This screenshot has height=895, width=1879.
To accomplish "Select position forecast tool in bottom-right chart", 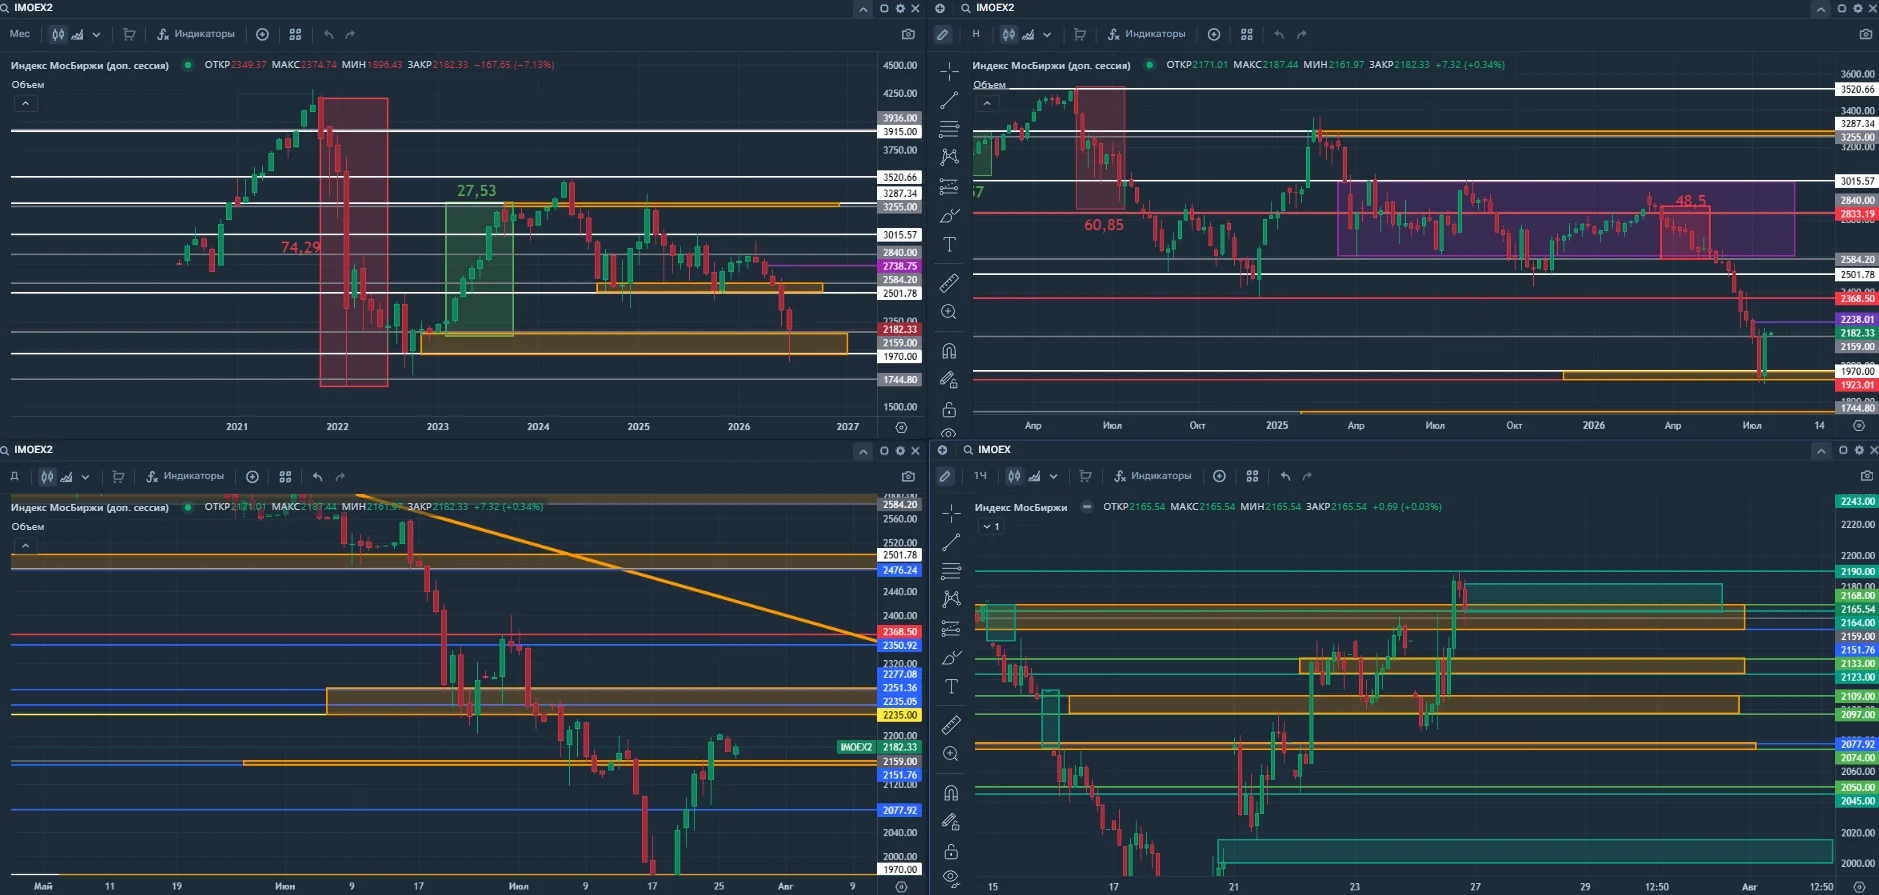I will (951, 629).
